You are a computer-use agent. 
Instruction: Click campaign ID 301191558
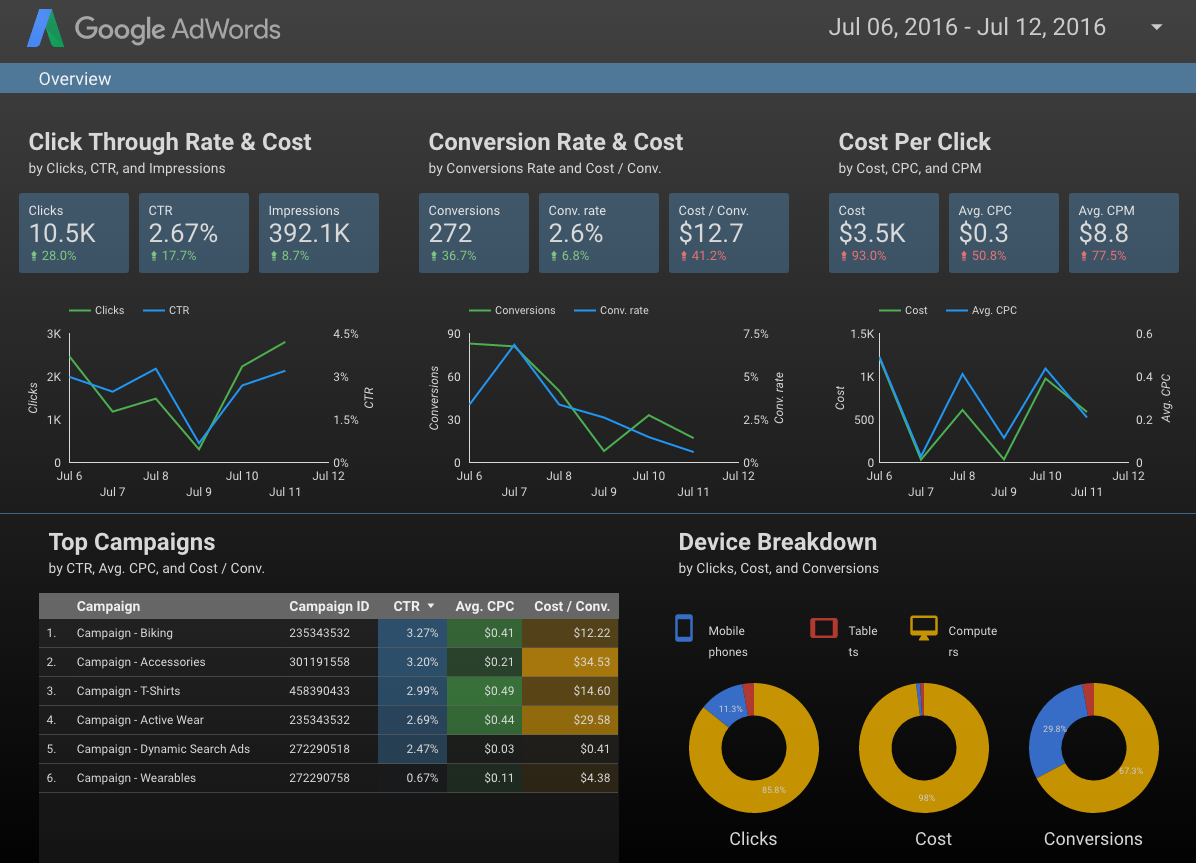point(320,662)
